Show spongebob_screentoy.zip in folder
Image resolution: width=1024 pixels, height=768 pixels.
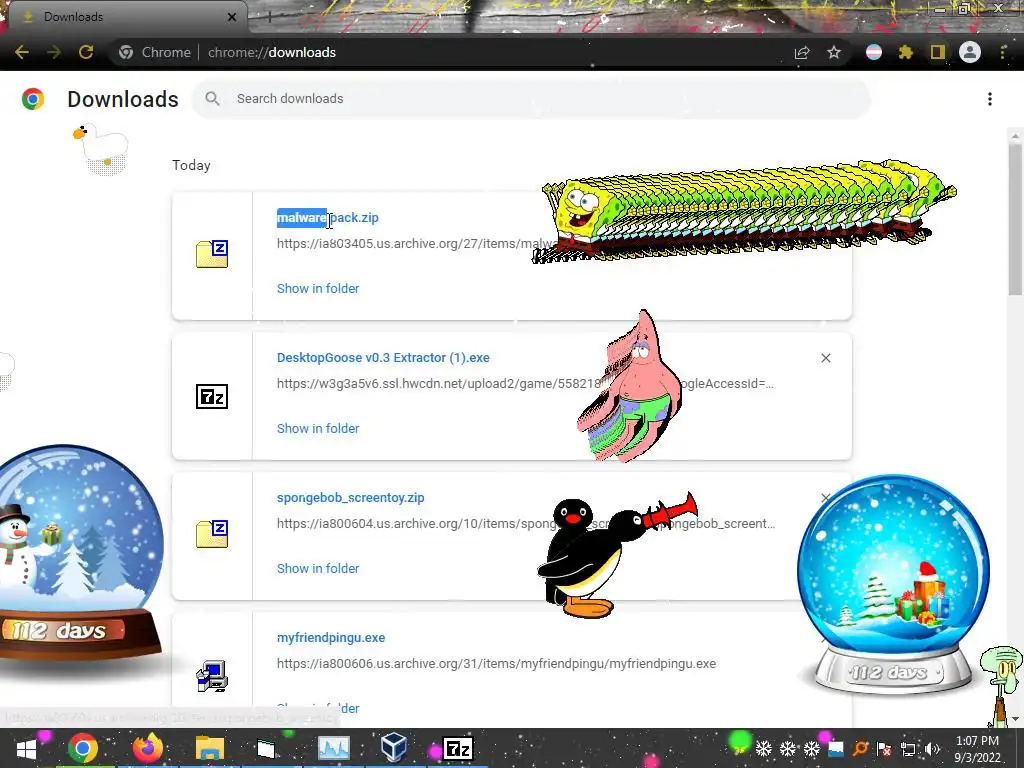coord(318,569)
